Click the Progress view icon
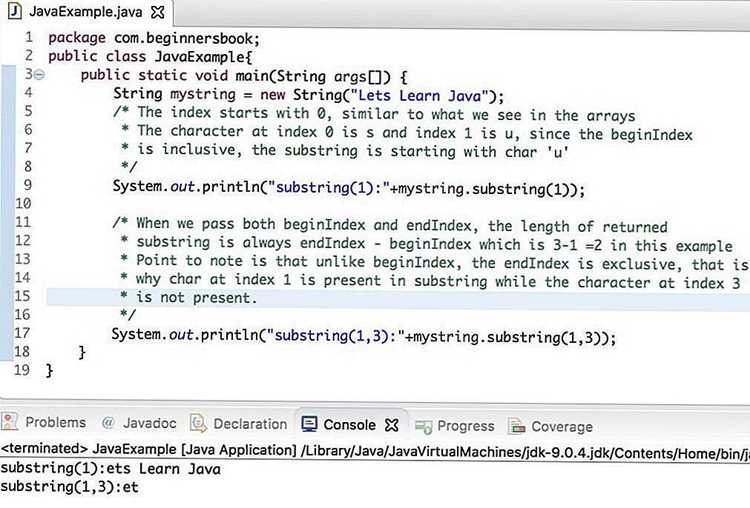Viewport: 750px width, 508px height. 423,426
